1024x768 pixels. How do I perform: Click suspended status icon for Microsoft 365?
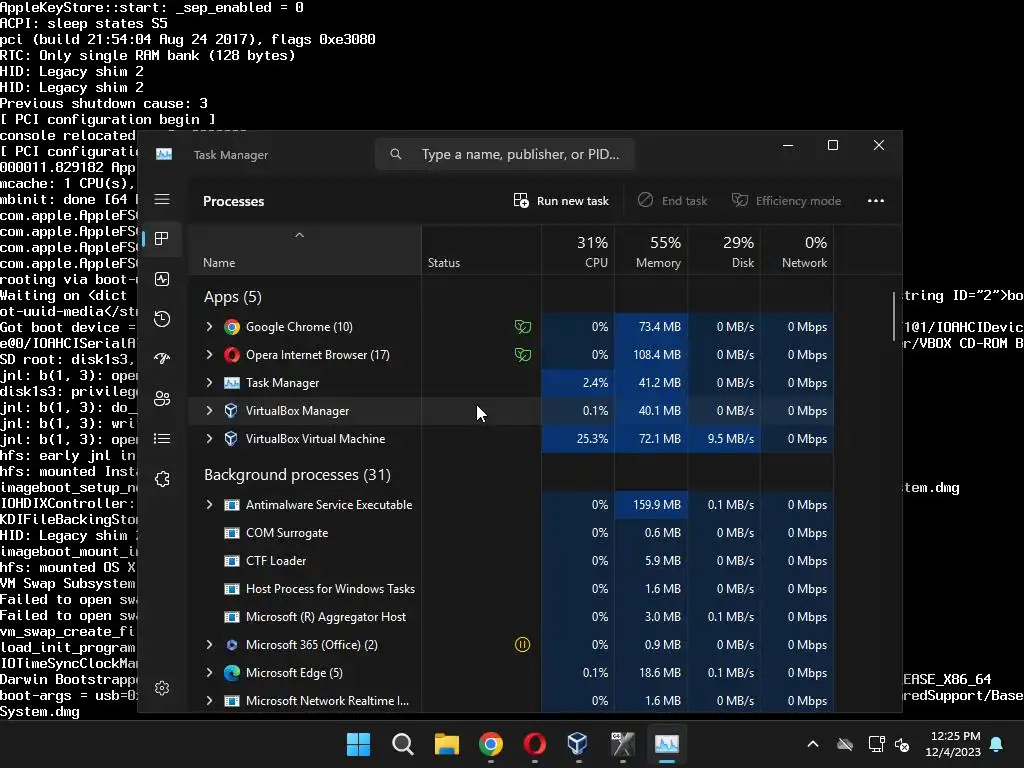pos(522,645)
